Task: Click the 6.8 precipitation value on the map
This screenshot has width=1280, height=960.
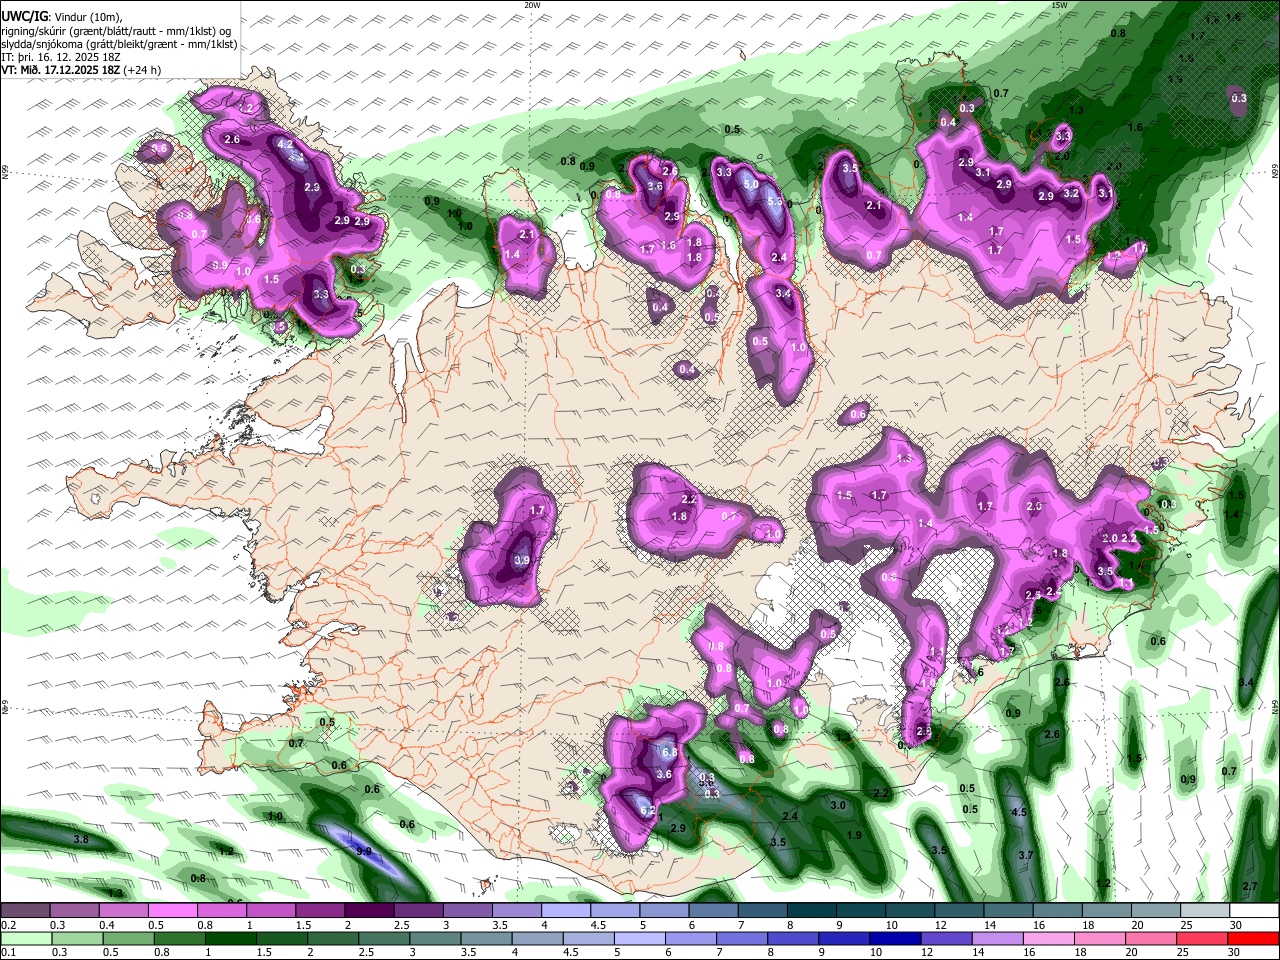Action: point(670,752)
